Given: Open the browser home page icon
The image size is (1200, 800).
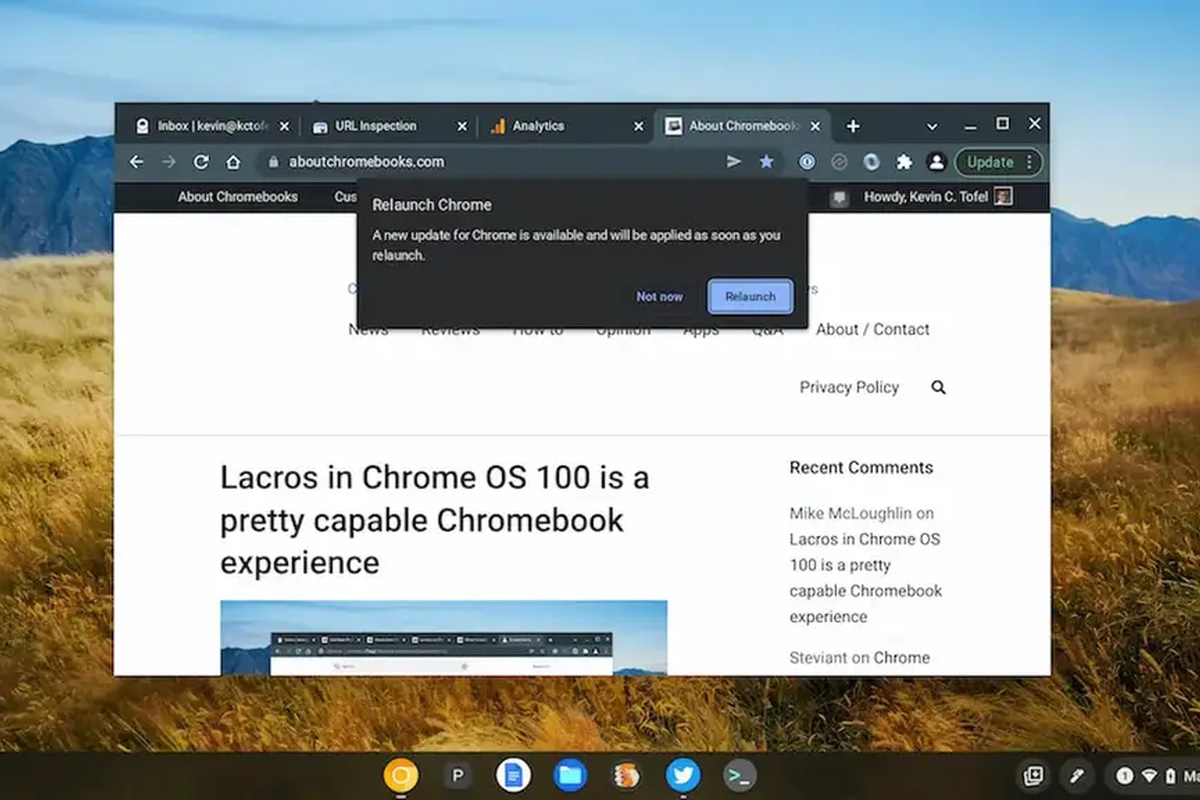Looking at the screenshot, I should [233, 162].
